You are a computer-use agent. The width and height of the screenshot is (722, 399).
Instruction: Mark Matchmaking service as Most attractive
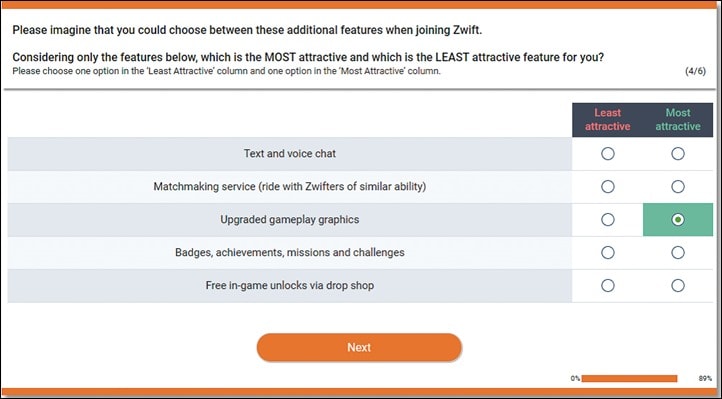point(677,186)
